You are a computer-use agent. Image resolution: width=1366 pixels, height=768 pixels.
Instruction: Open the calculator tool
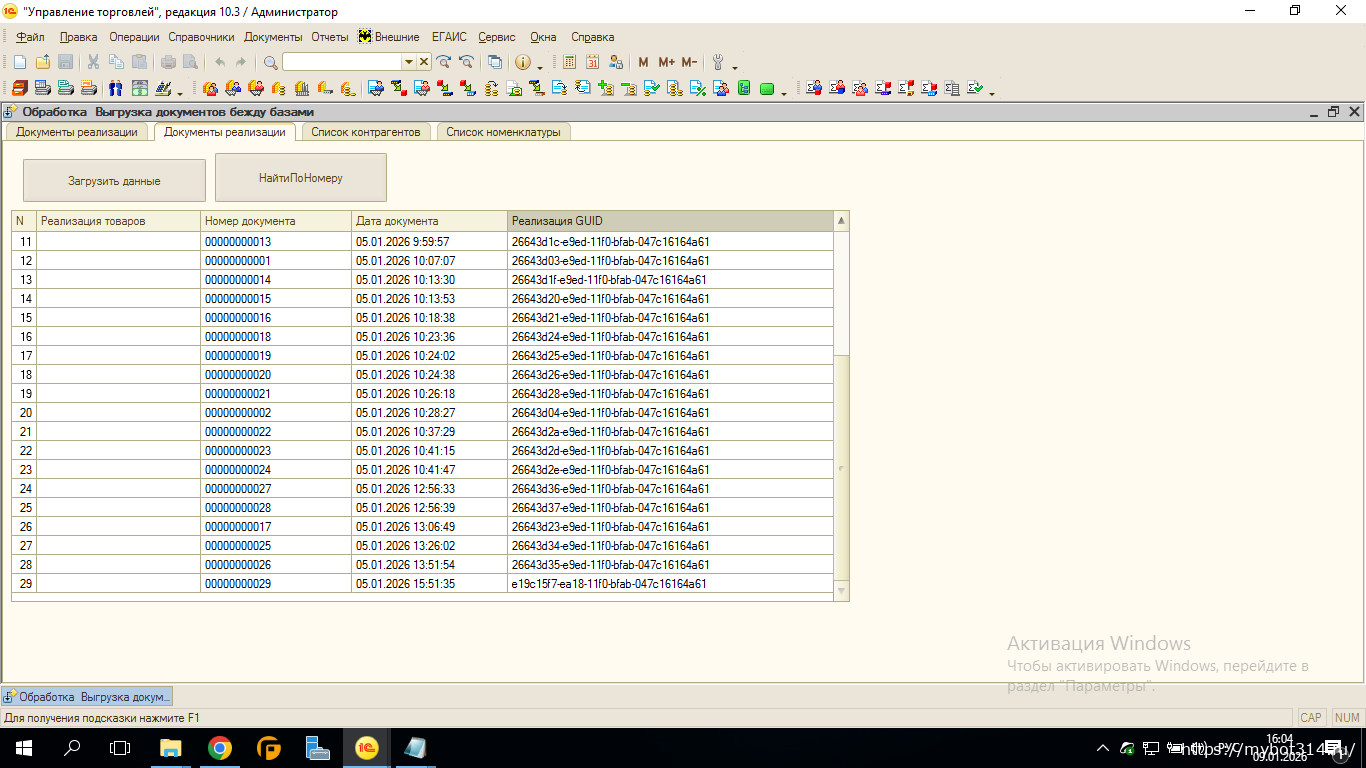(x=570, y=62)
